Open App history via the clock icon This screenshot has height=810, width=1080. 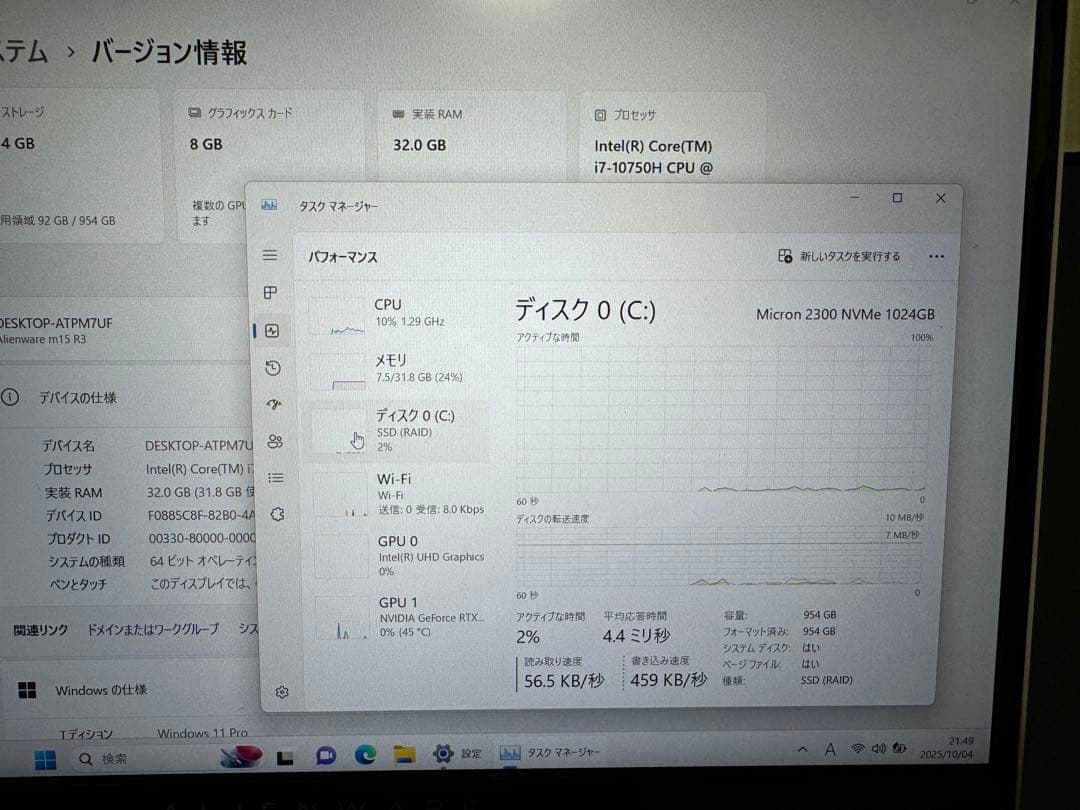pos(270,367)
